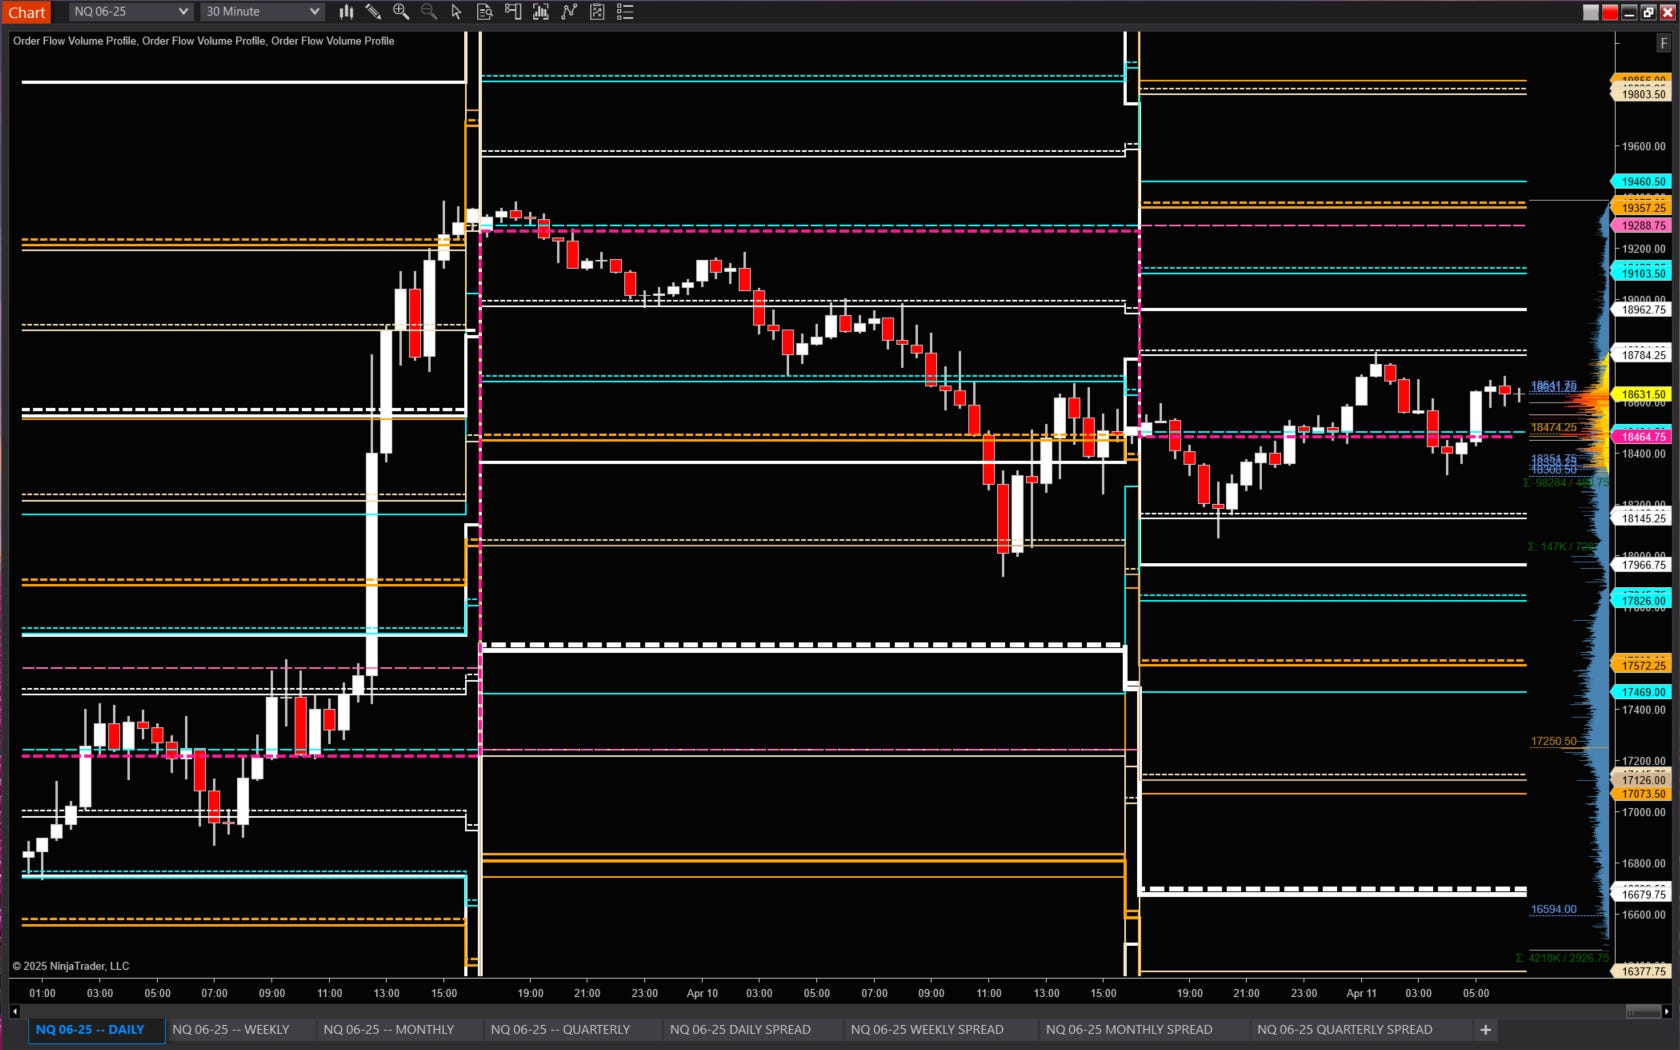Open the 30 Minute interval dropdown
Screen dimensions: 1680x1050
pos(262,12)
